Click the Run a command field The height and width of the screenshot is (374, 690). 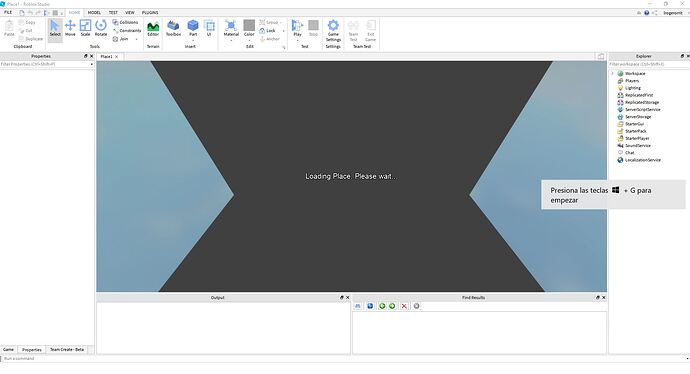pos(343,359)
